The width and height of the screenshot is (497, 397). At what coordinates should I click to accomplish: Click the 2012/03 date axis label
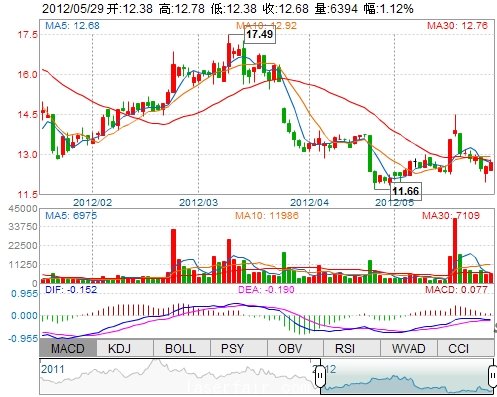point(199,202)
